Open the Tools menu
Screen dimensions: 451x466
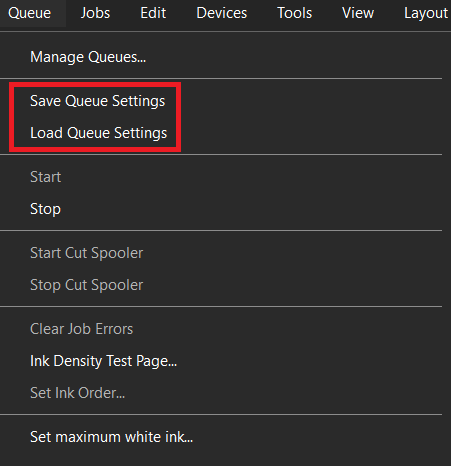point(295,13)
